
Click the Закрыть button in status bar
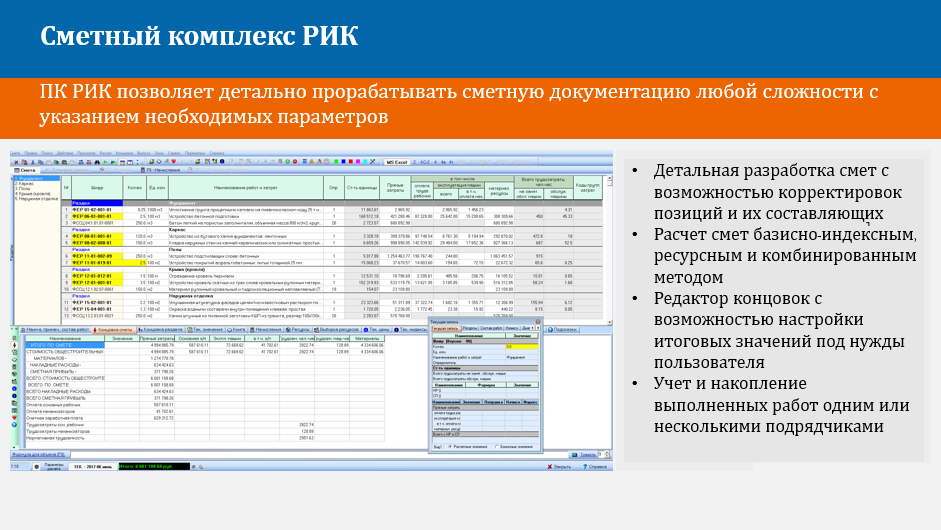(559, 466)
